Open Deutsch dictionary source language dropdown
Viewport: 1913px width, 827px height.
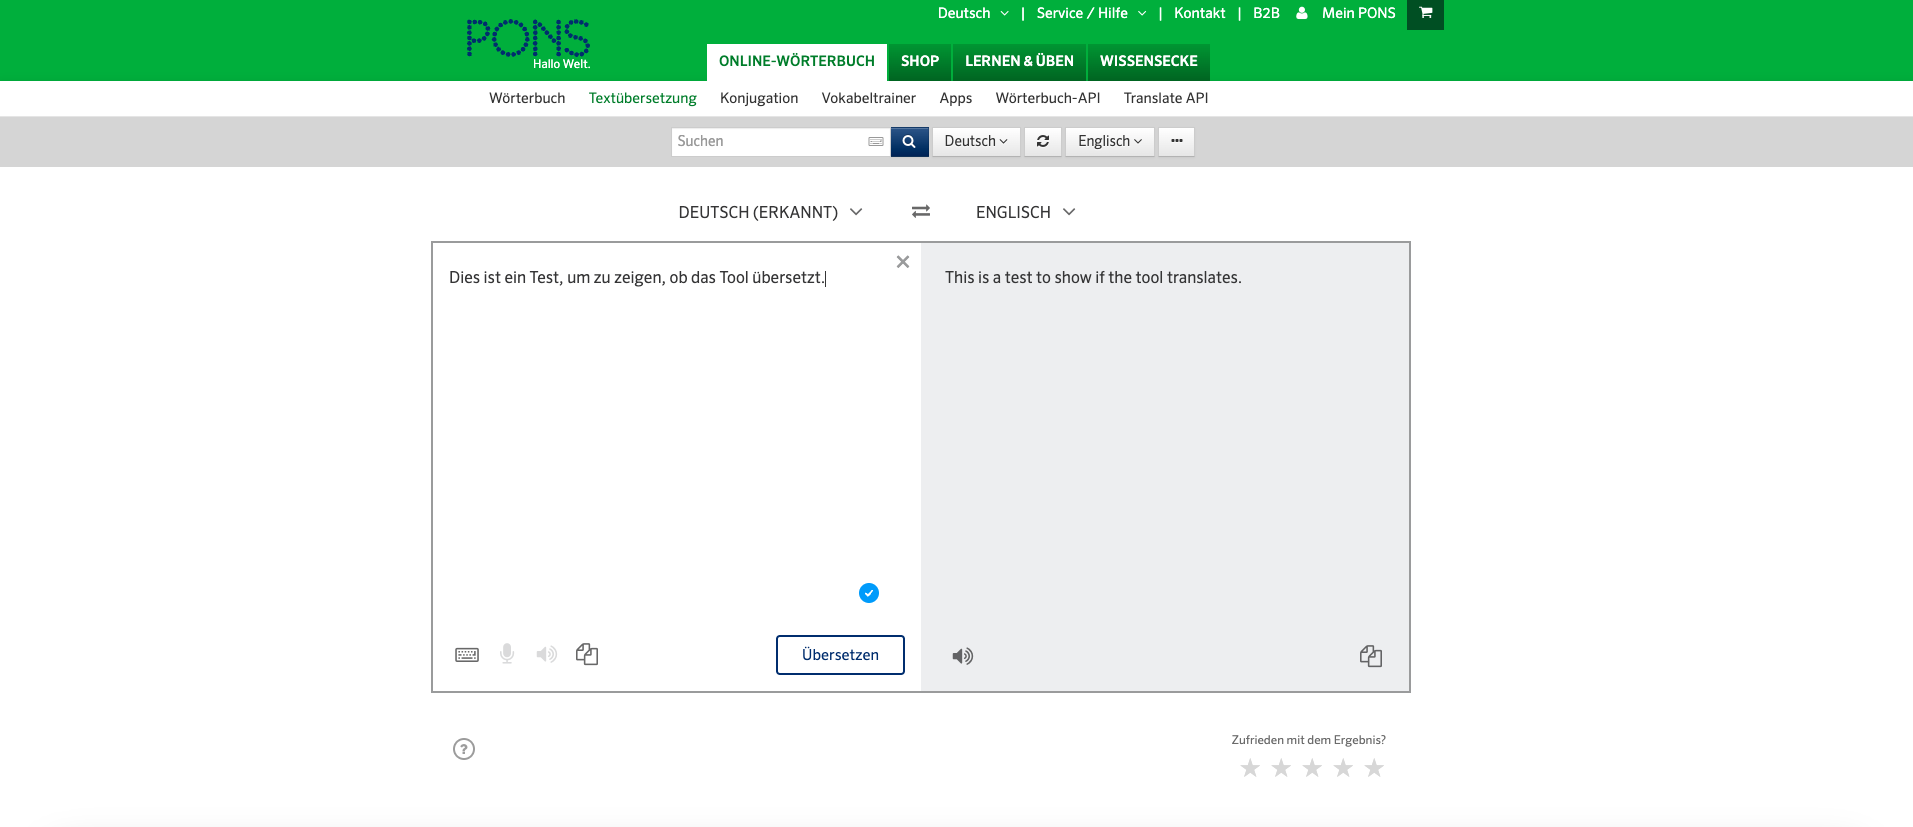click(976, 142)
